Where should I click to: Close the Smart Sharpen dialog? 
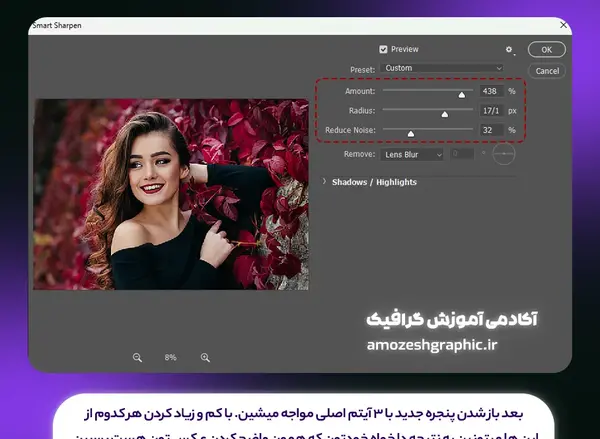tap(563, 25)
